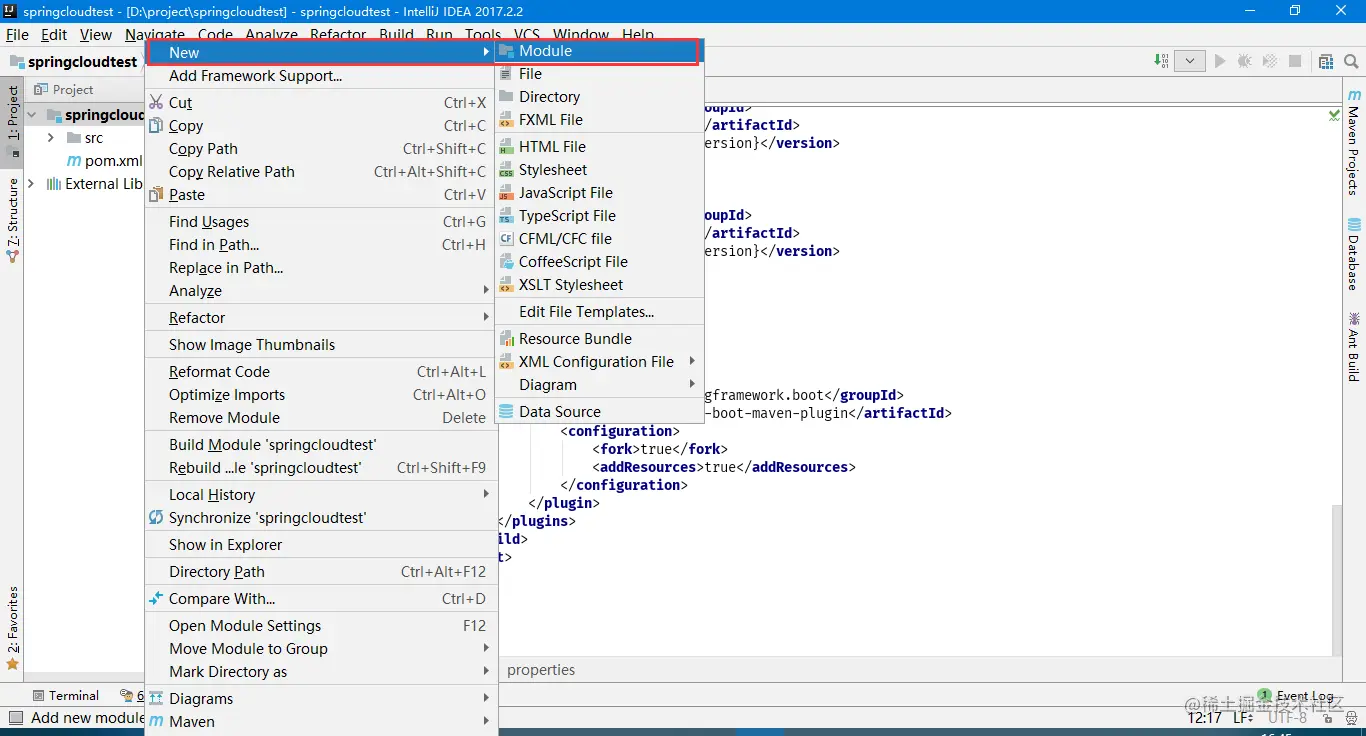Open the Event Log panel

point(1296,696)
